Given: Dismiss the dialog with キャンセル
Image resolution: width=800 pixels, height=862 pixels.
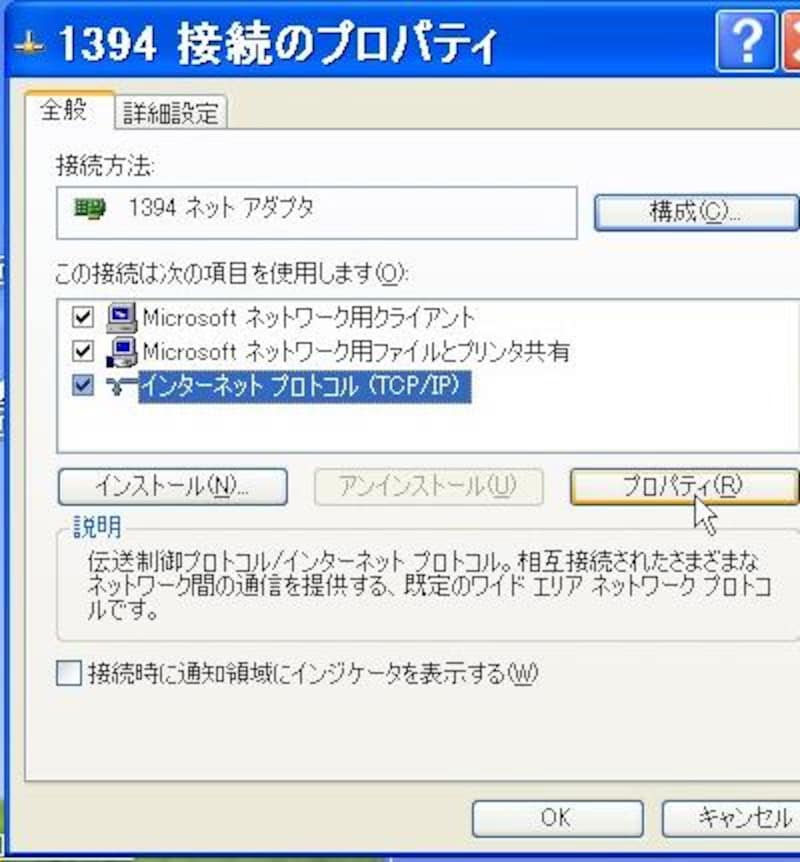Looking at the screenshot, I should coord(731,819).
